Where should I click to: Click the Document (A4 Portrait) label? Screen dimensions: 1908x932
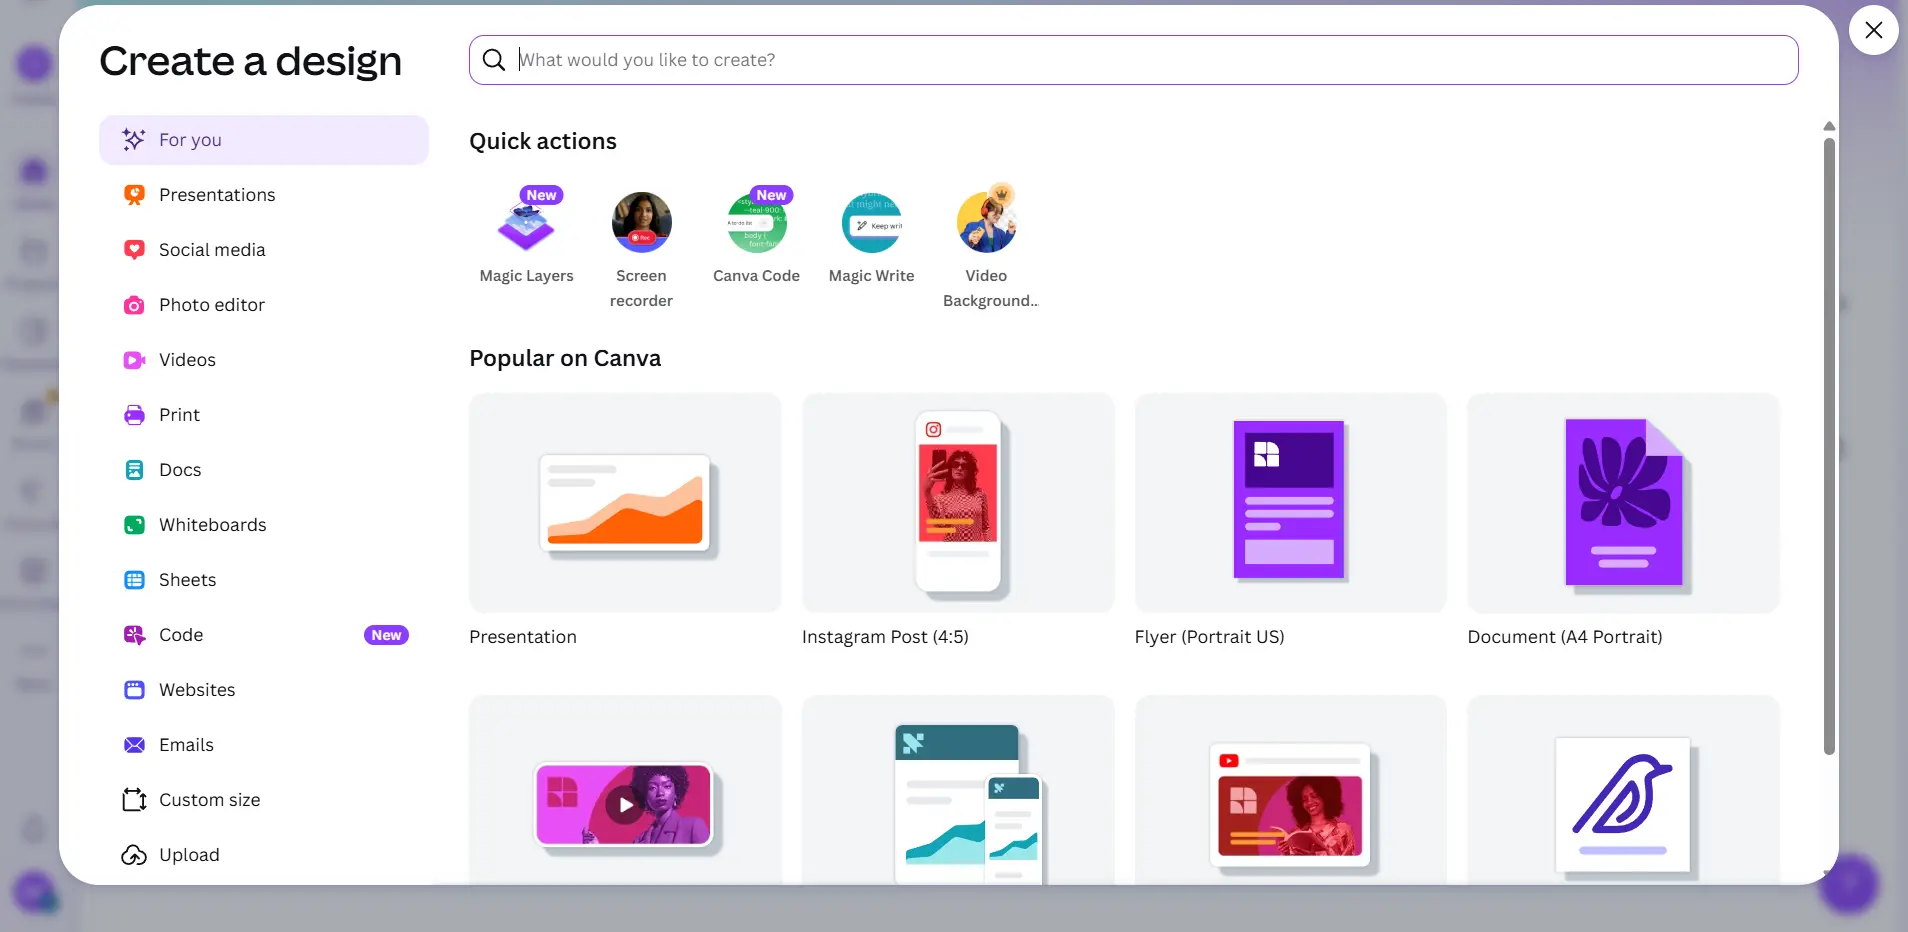tap(1565, 637)
